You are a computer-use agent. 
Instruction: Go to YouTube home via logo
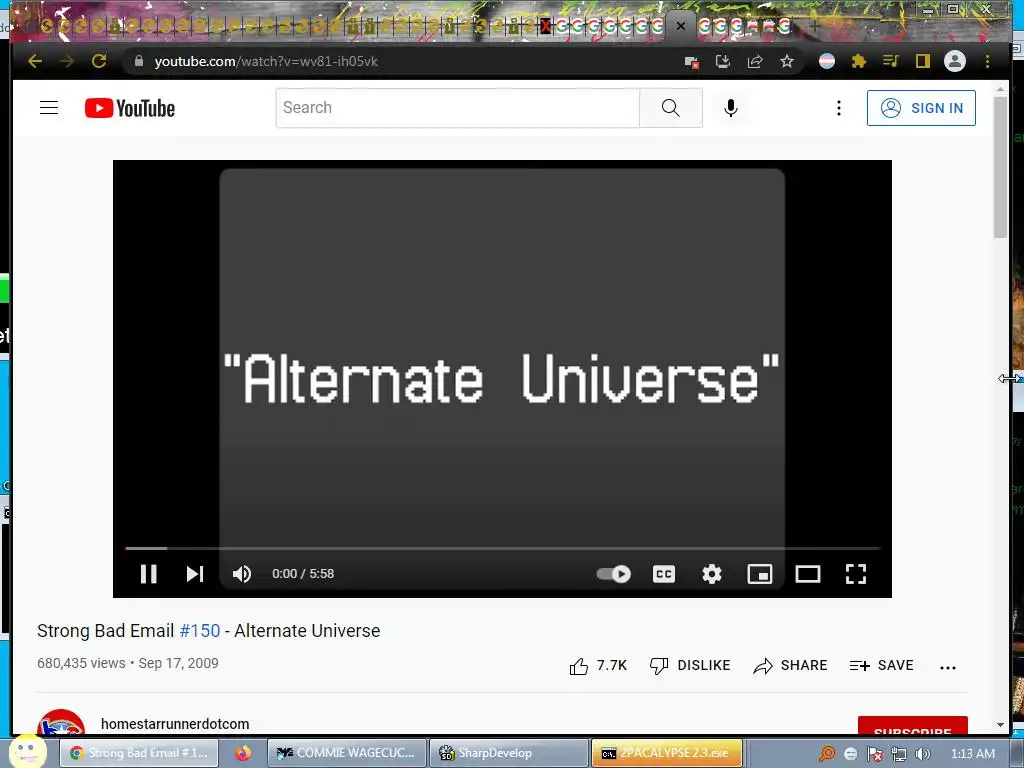pyautogui.click(x=129, y=108)
